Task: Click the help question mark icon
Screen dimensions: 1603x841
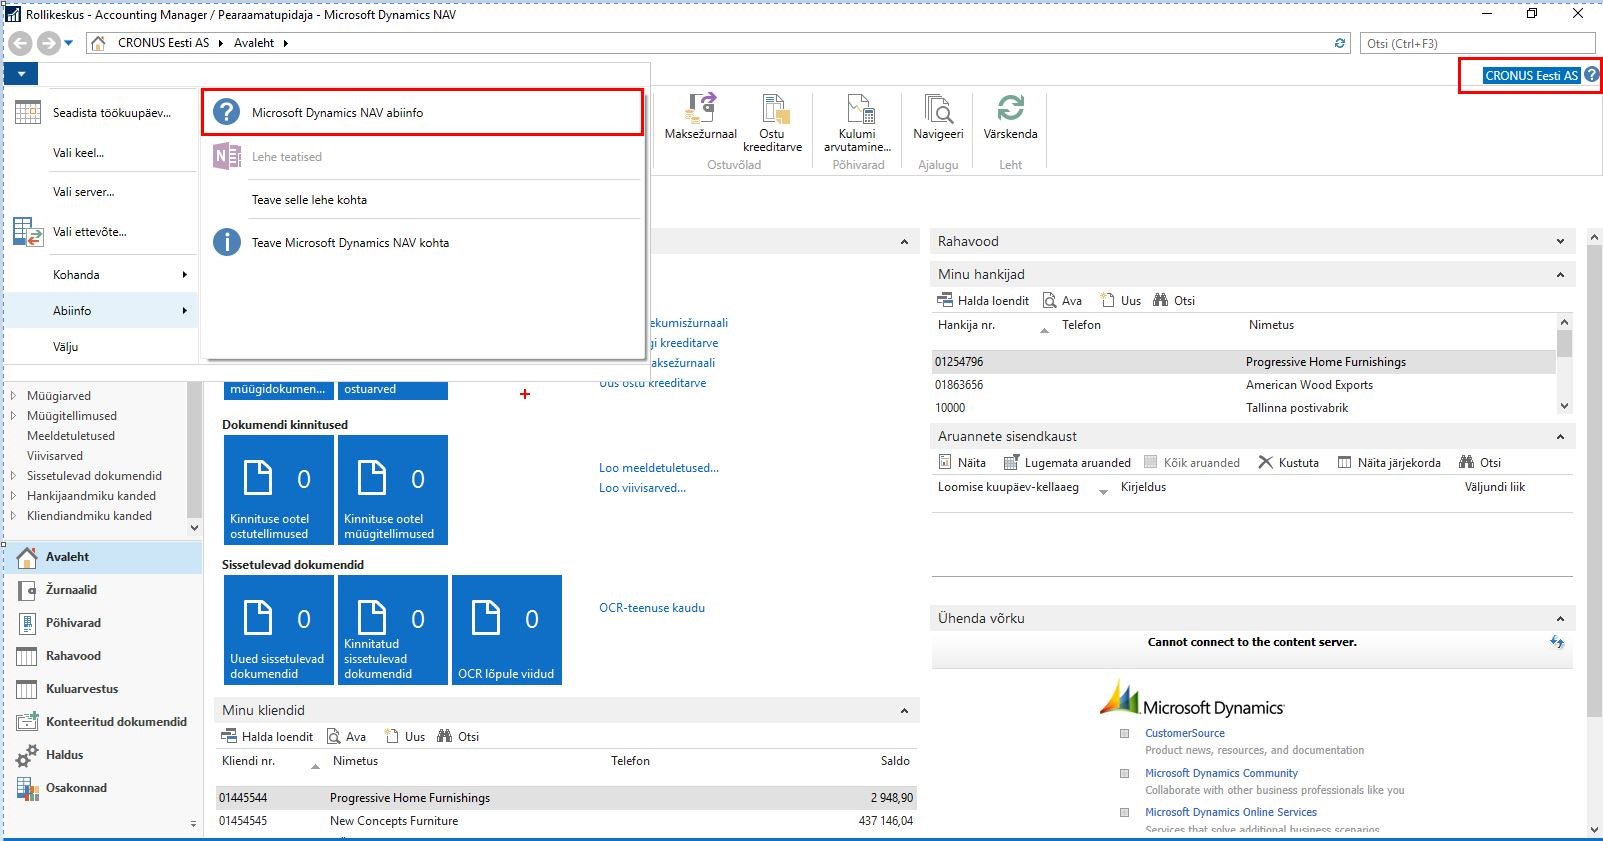Action: pos(1592,75)
